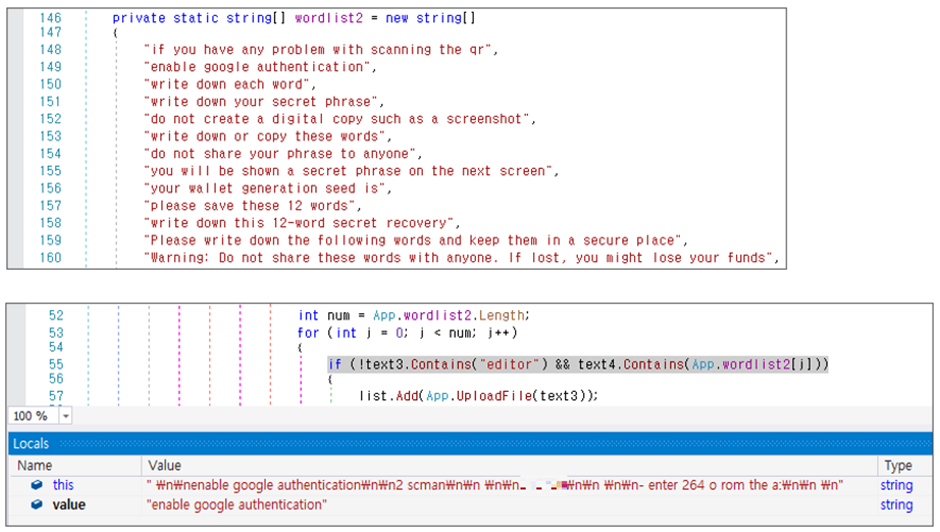Viewport: 940px width, 532px height.
Task: Click the "enable google authentication" string on line 149
Action: [x=257, y=67]
